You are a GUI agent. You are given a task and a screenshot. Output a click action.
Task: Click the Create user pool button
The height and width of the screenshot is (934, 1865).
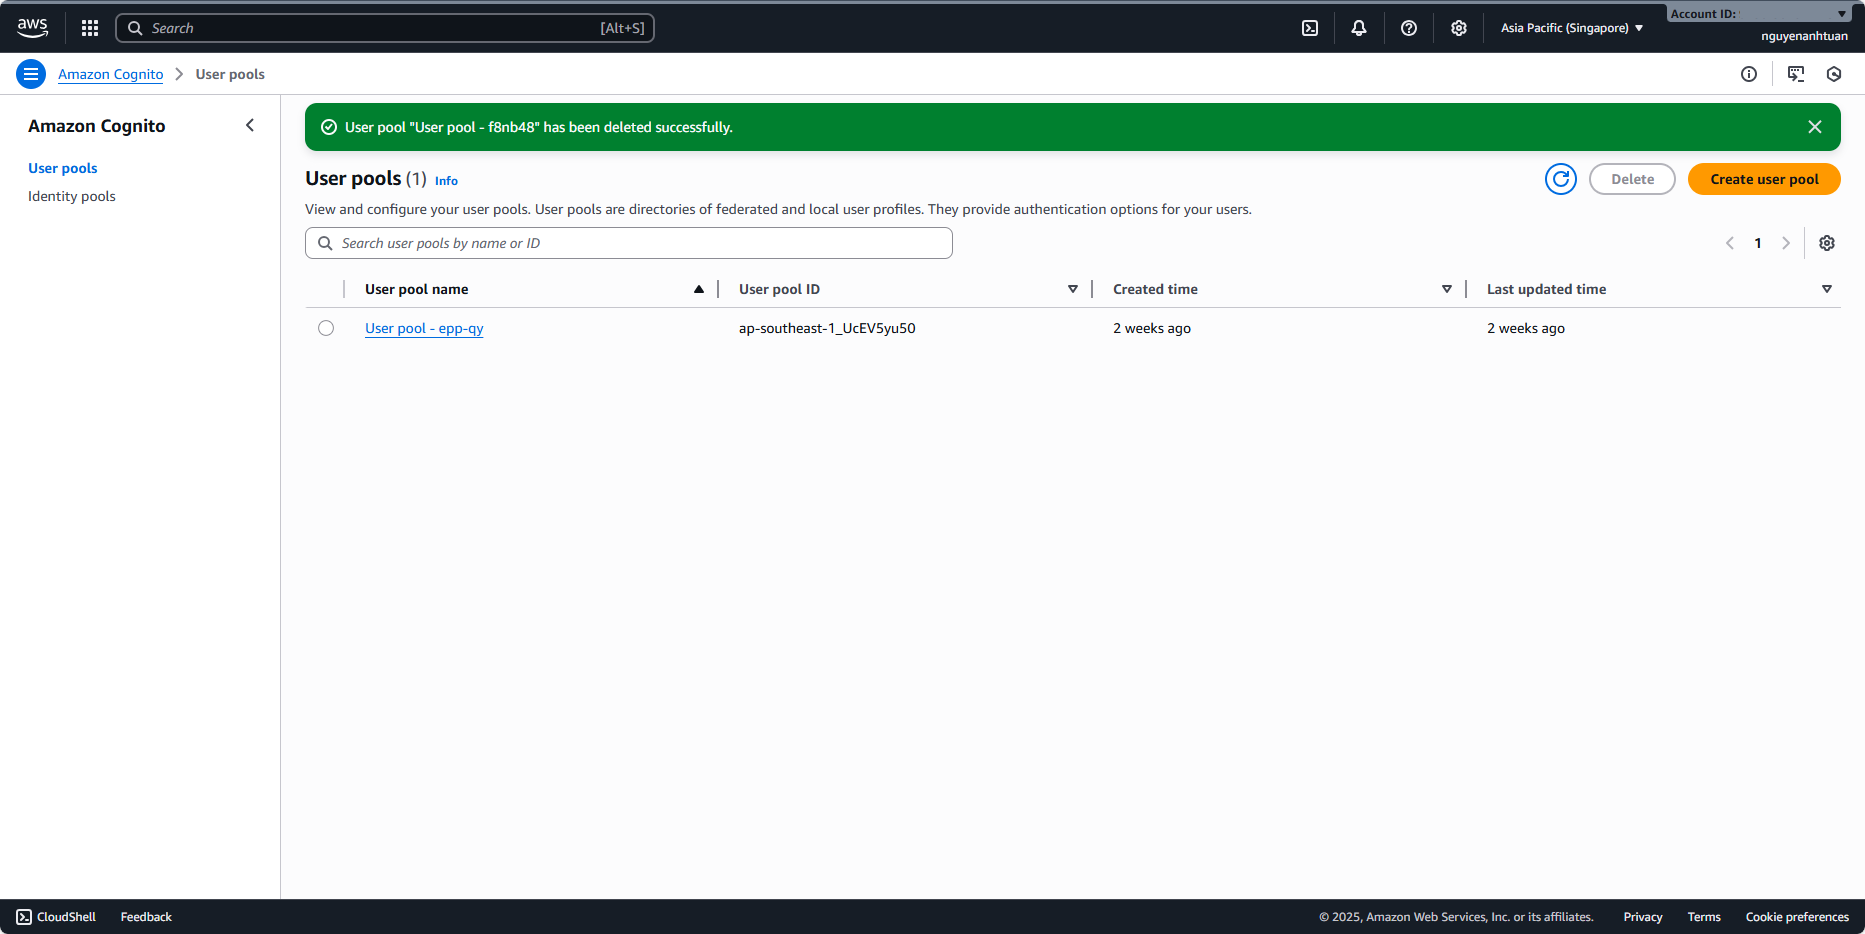point(1764,179)
